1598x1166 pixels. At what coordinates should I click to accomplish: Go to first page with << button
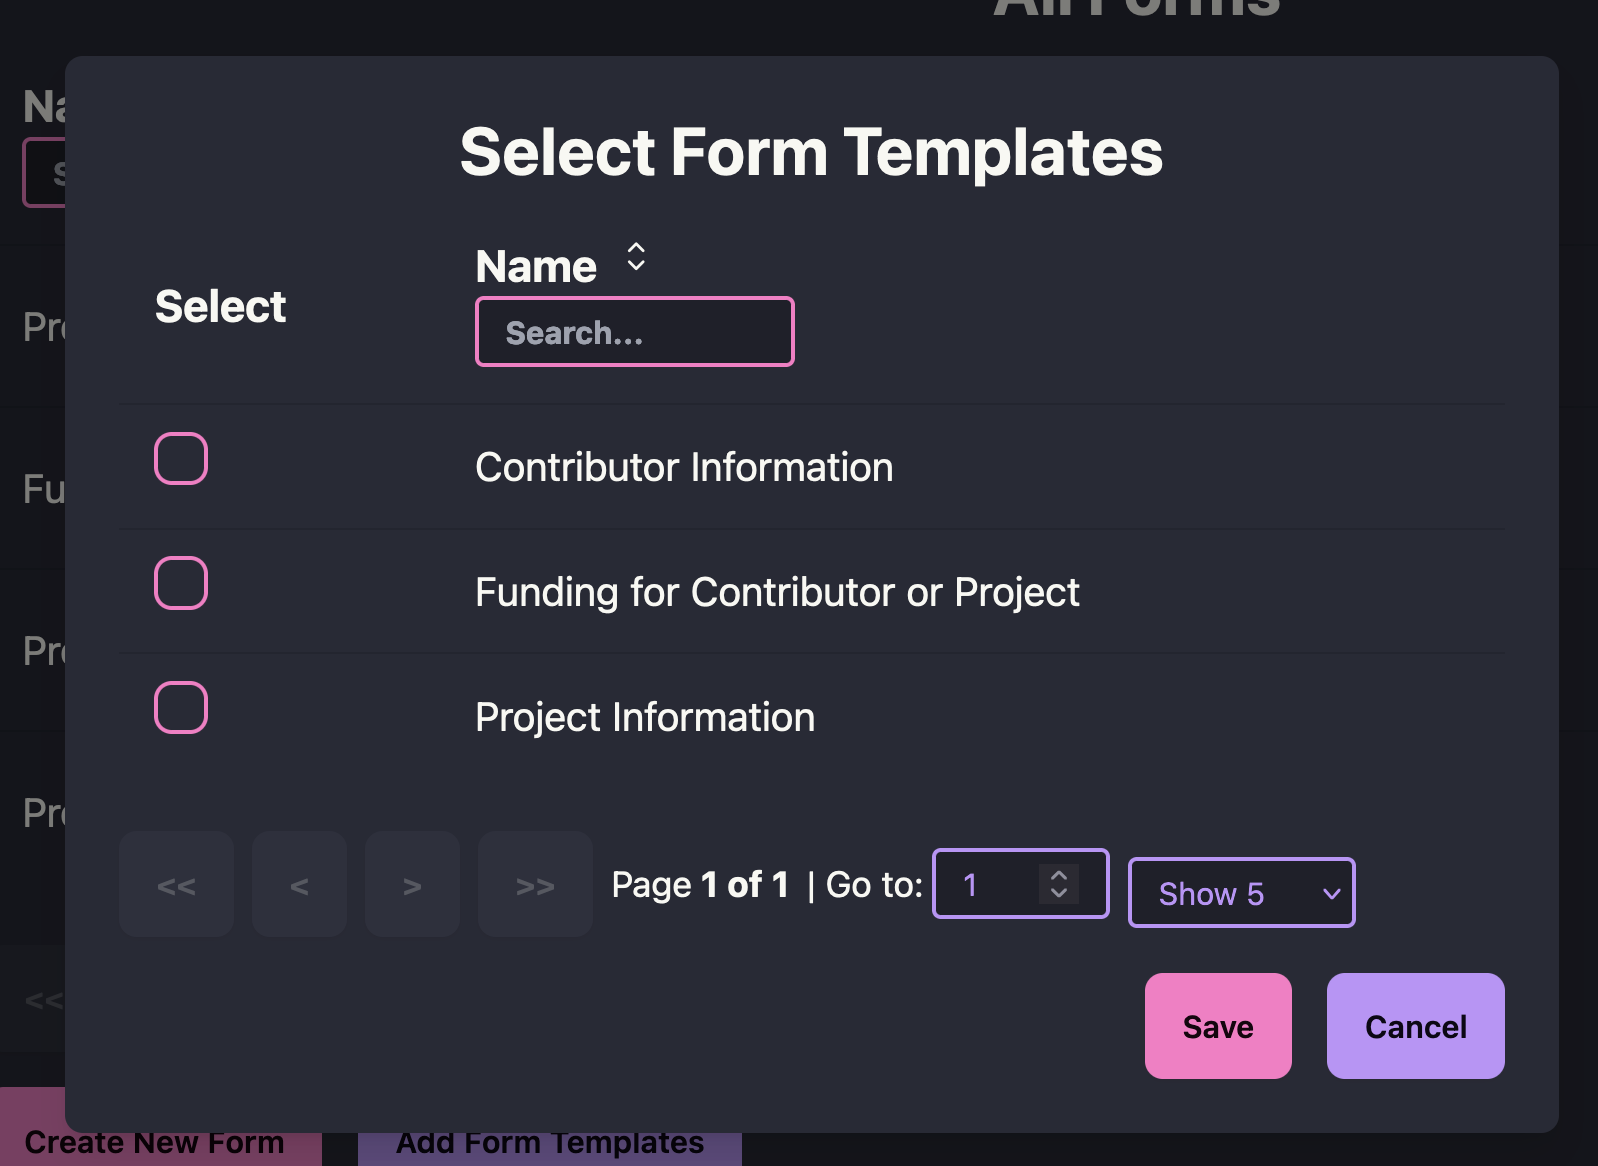[x=176, y=885]
